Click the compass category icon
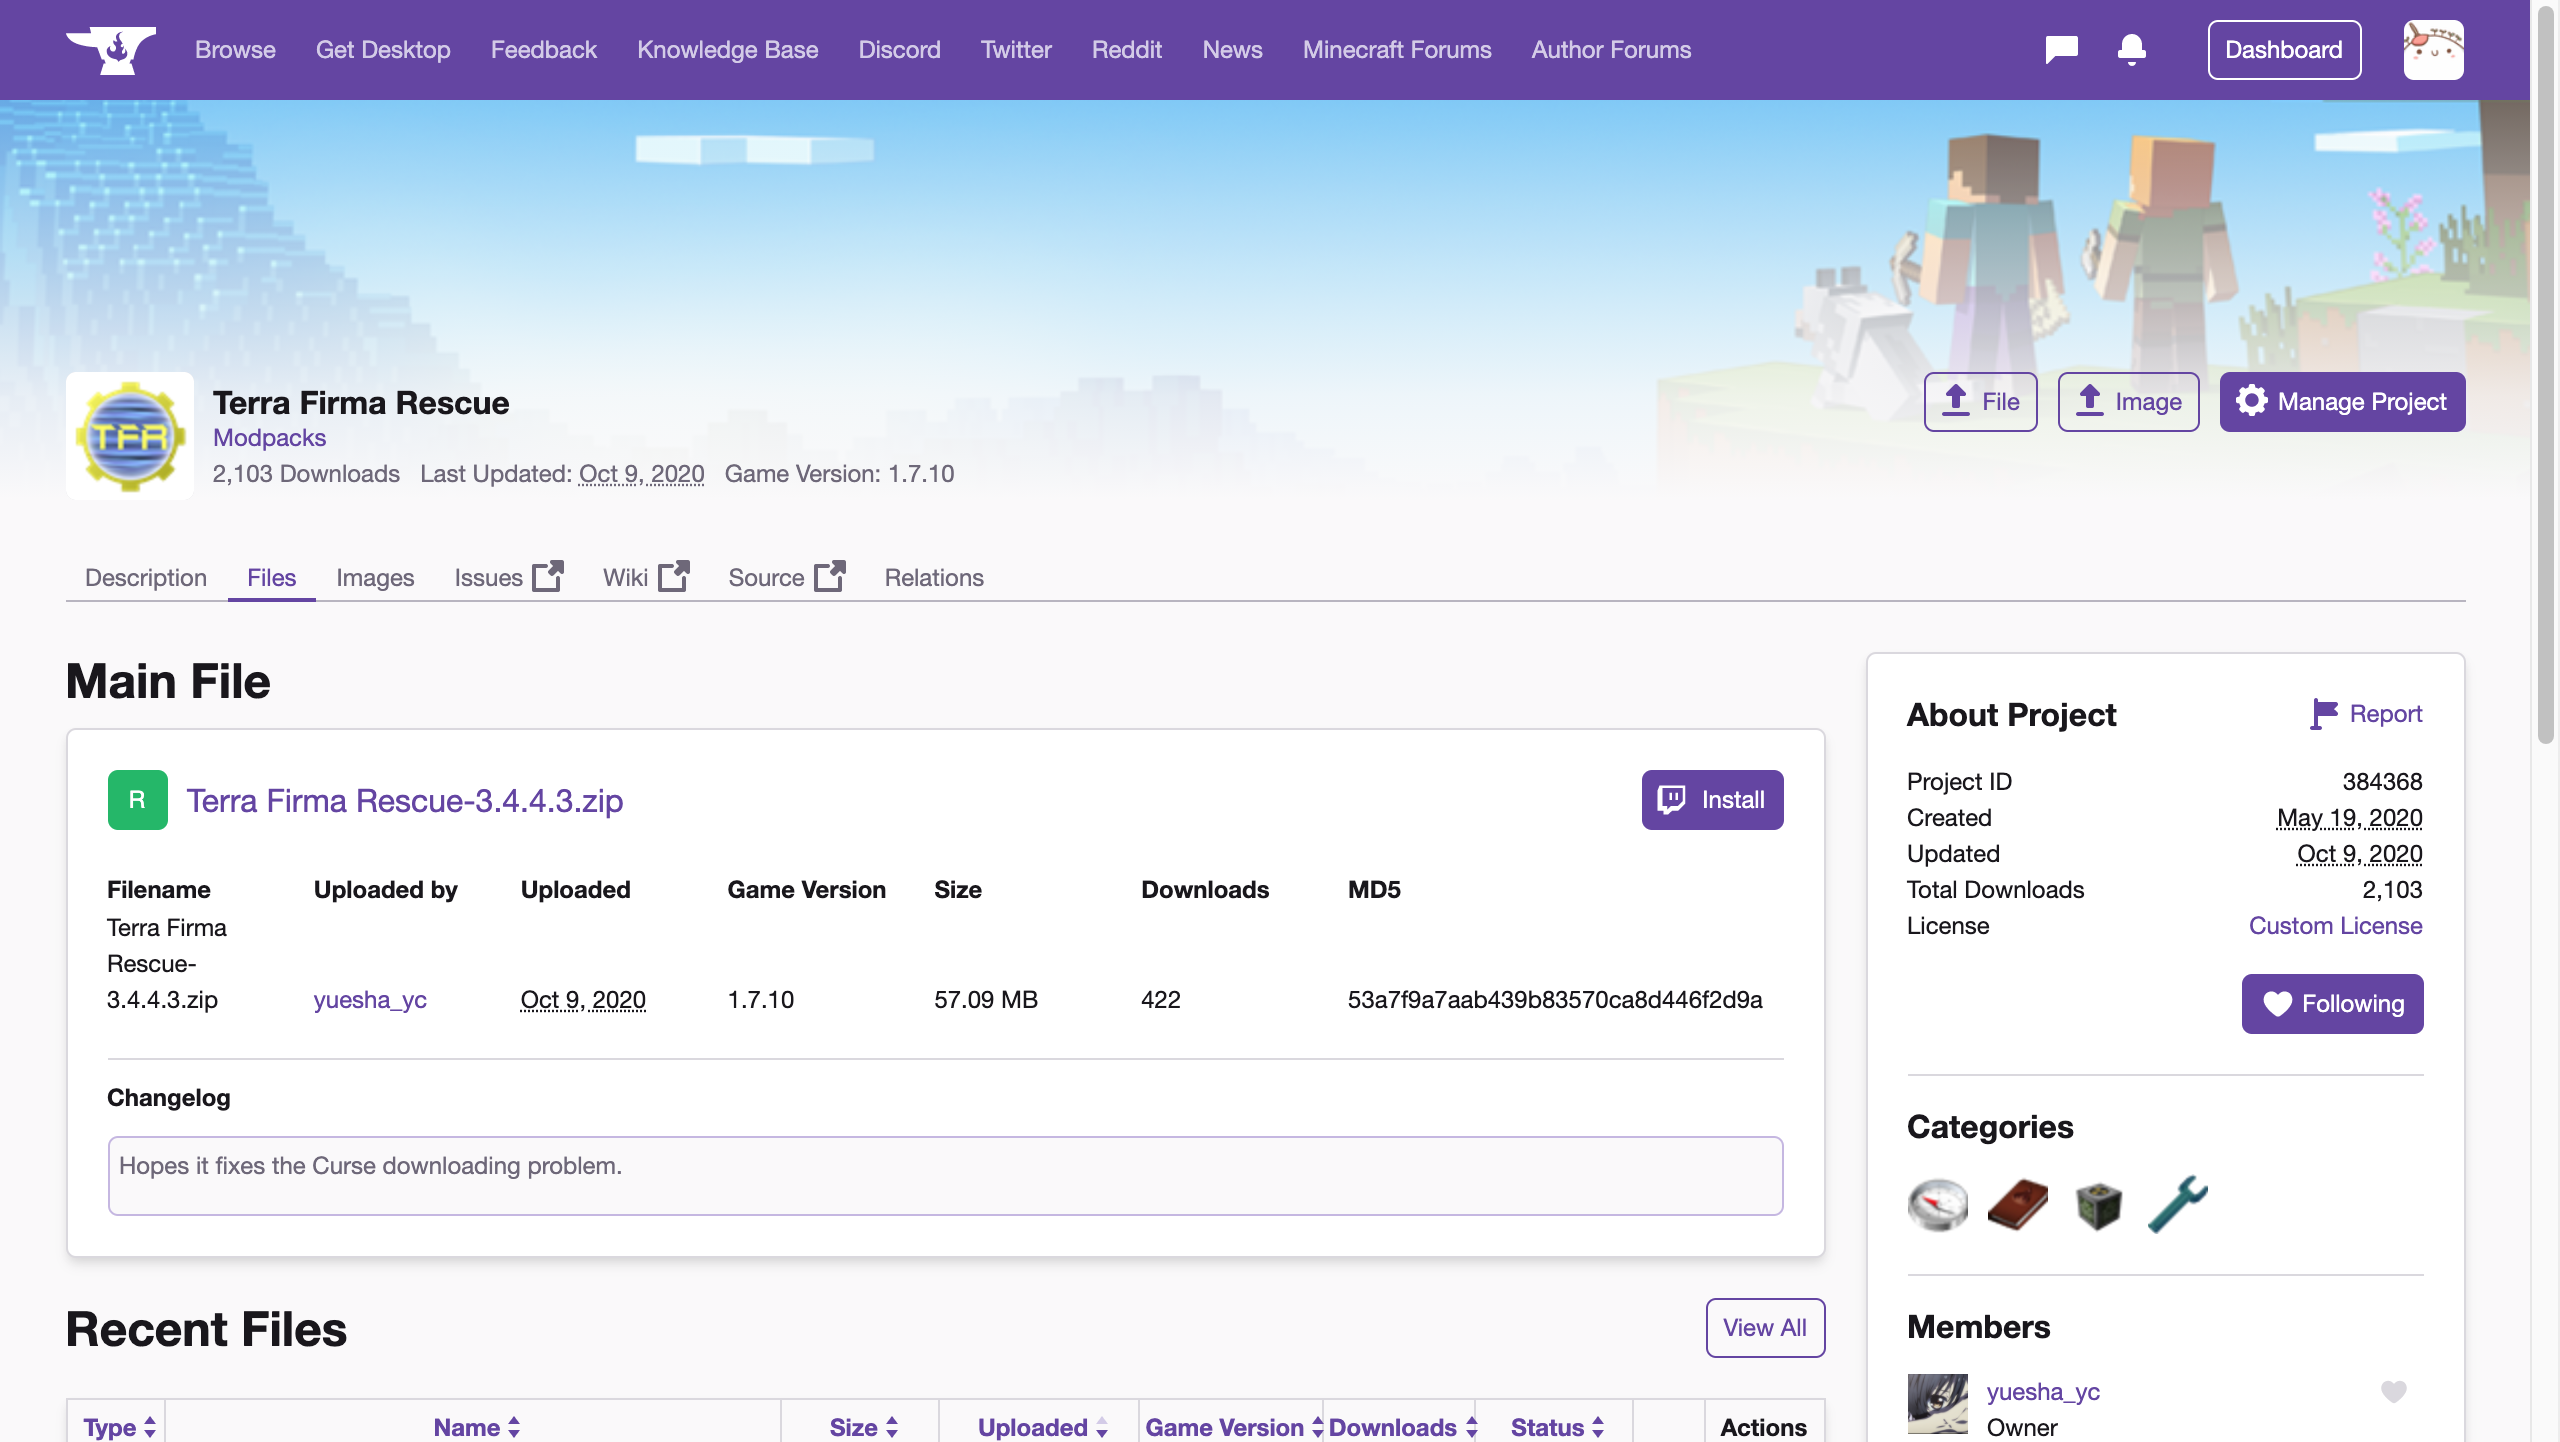This screenshot has width=2560, height=1442. click(1937, 1204)
